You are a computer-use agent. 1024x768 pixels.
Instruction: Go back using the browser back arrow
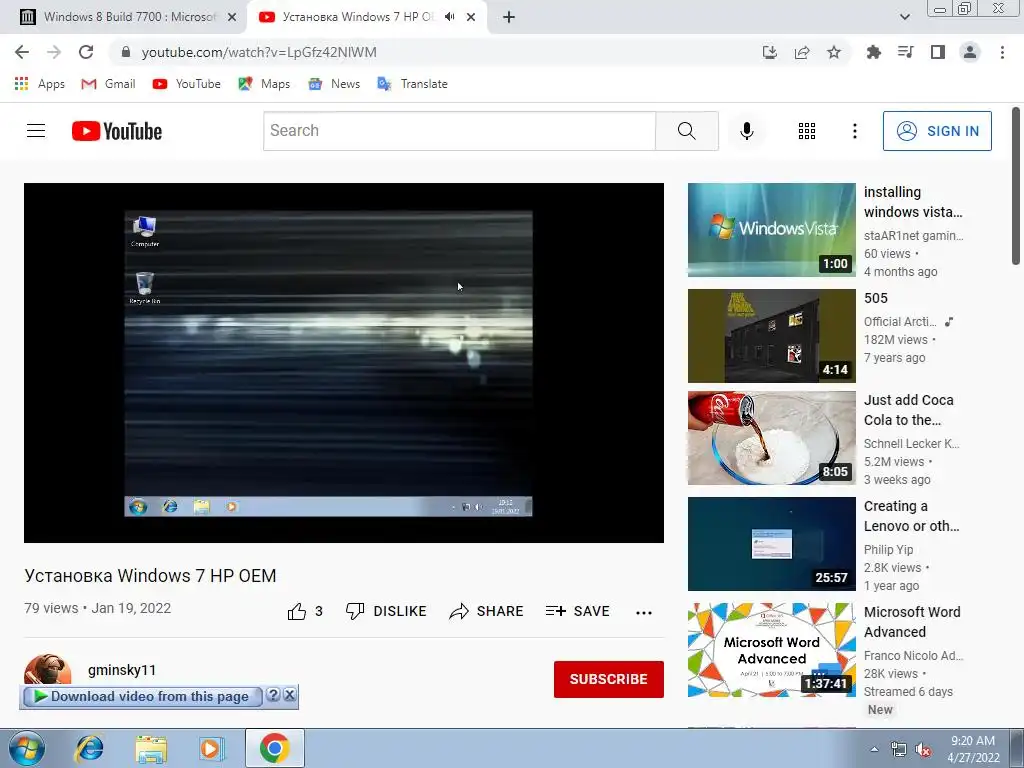point(22,52)
